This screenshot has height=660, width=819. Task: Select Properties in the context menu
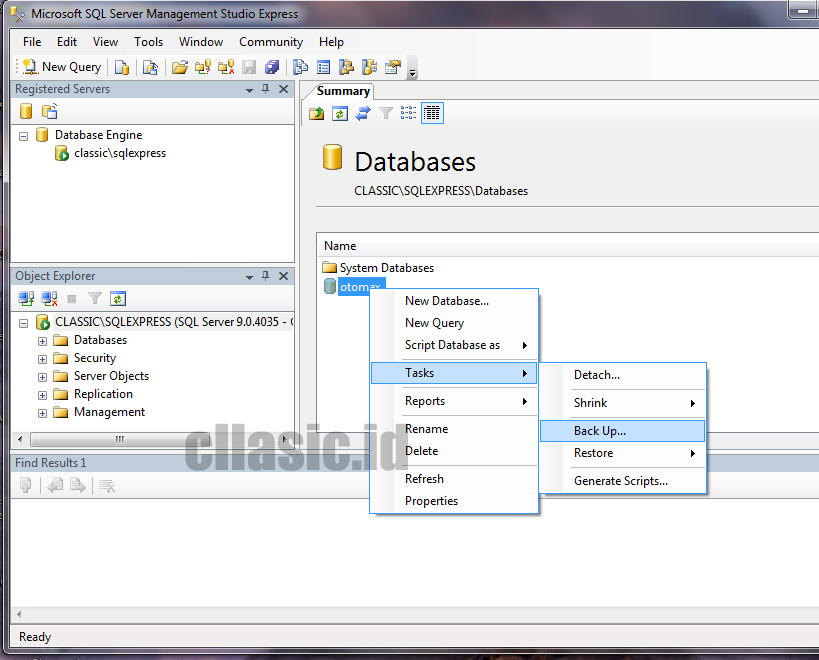tap(454, 501)
